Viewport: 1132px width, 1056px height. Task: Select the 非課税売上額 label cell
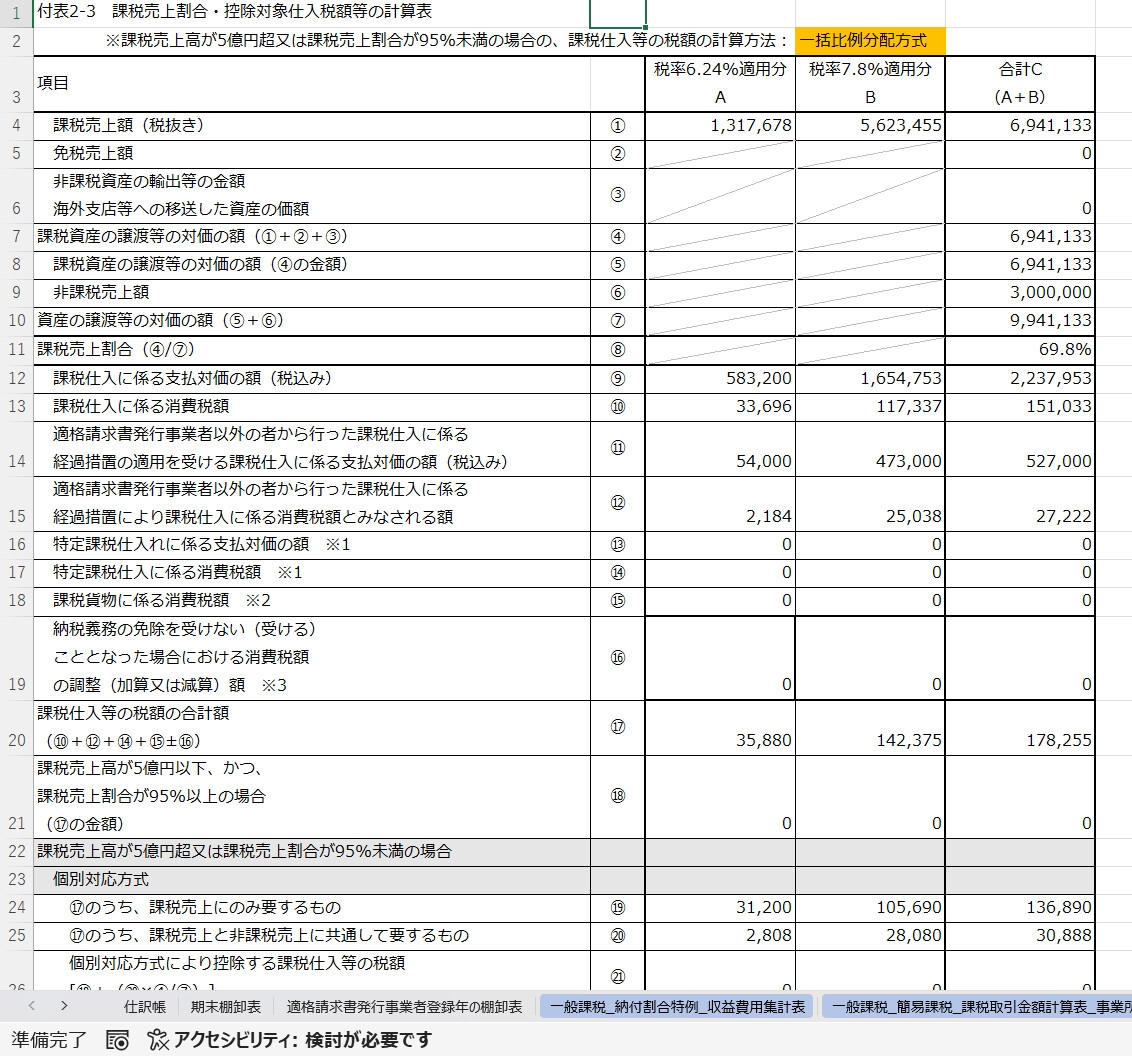312,293
